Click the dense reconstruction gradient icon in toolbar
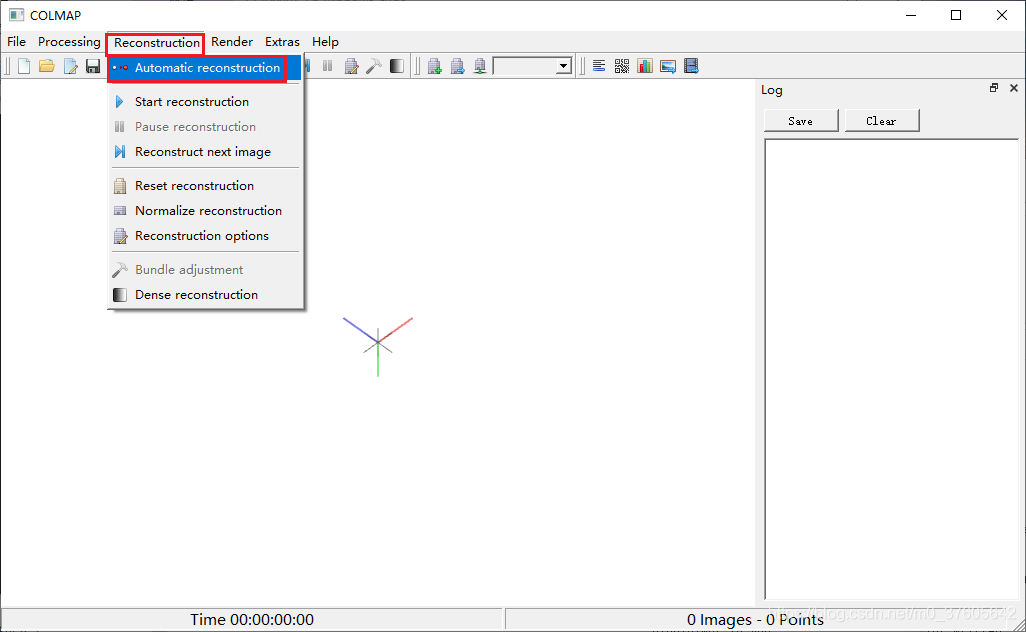Image resolution: width=1026 pixels, height=632 pixels. pos(397,66)
